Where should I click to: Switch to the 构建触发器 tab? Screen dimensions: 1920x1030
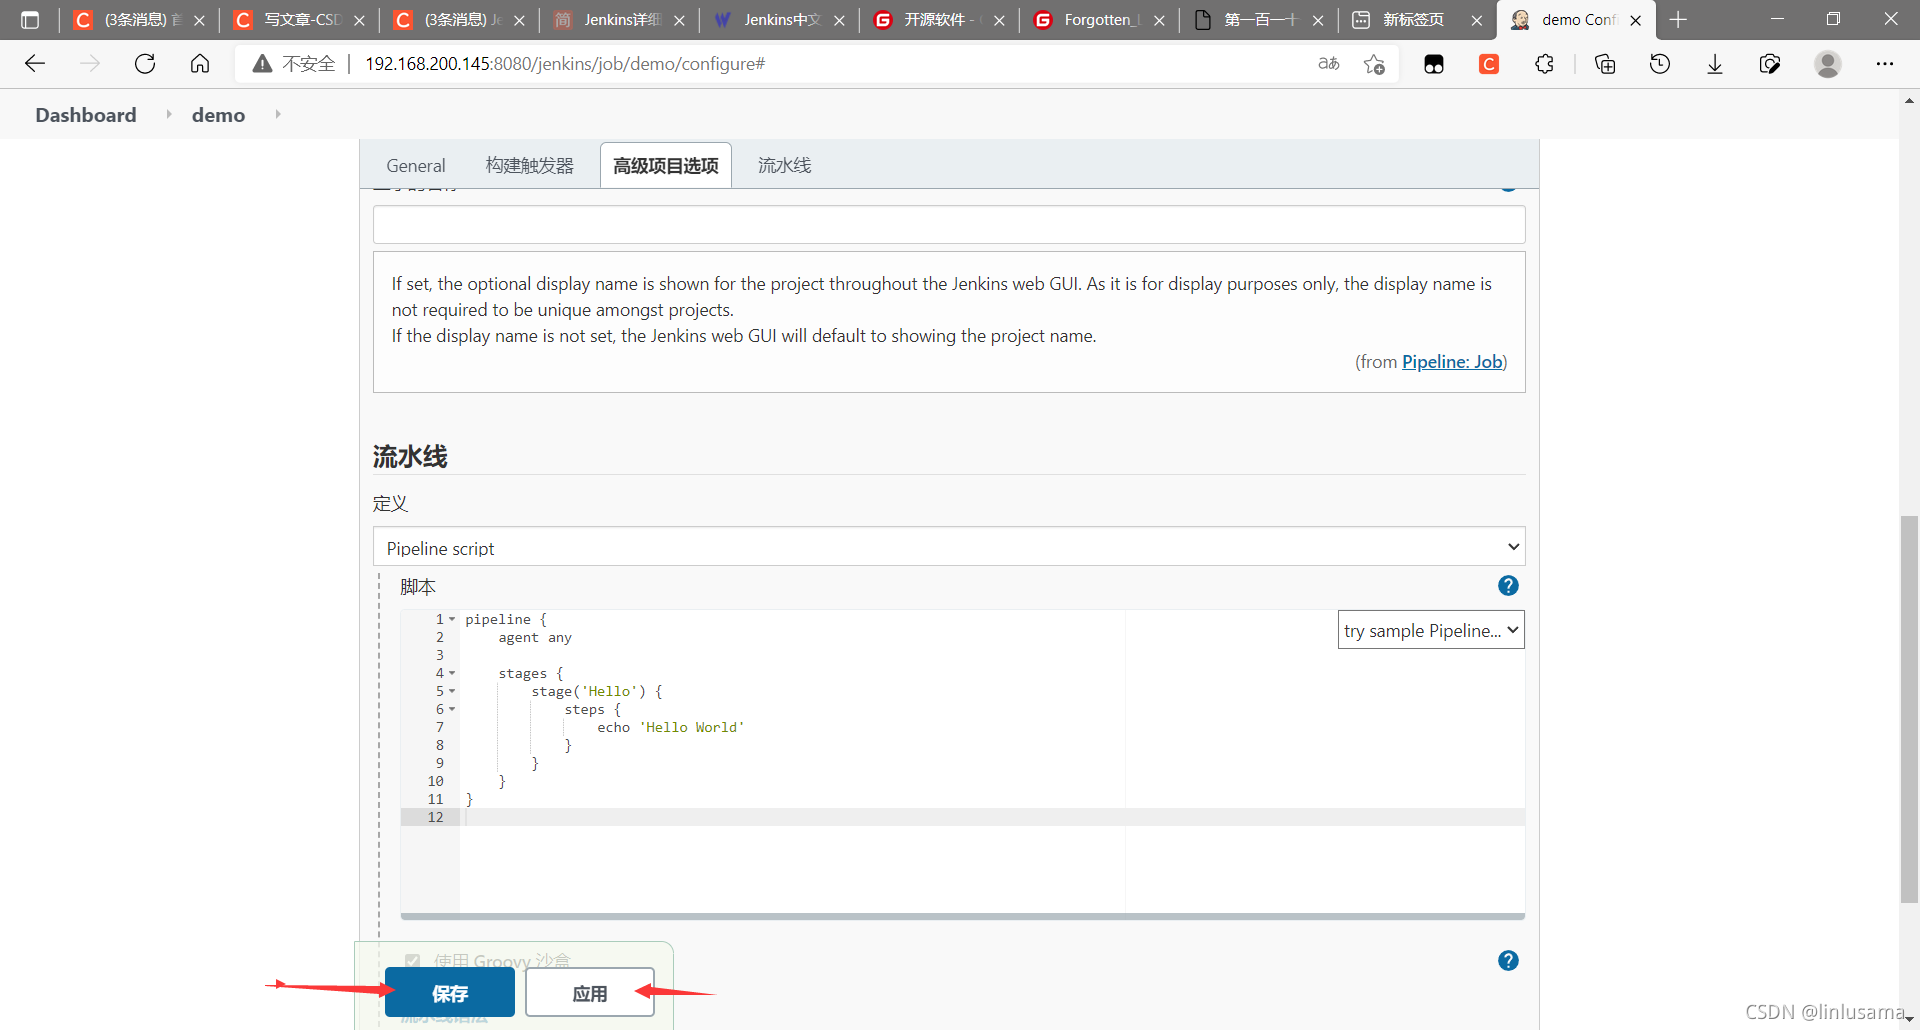530,166
